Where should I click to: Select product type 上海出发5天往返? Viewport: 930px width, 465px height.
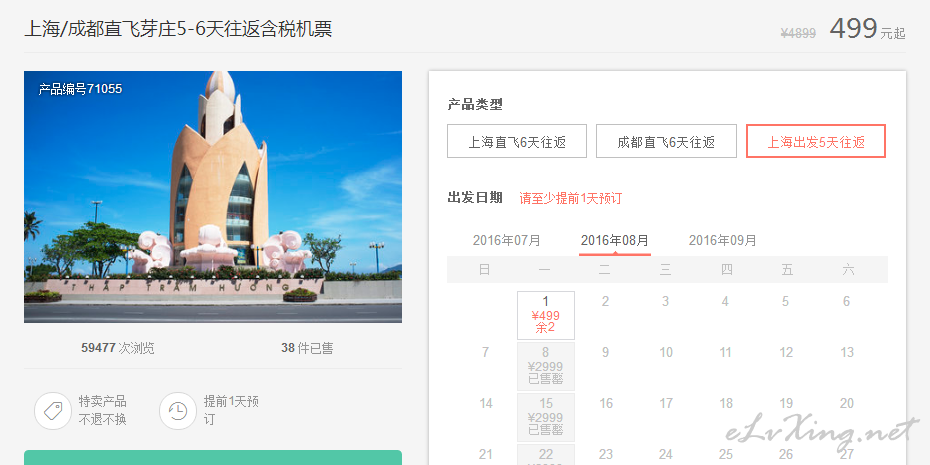(x=816, y=141)
